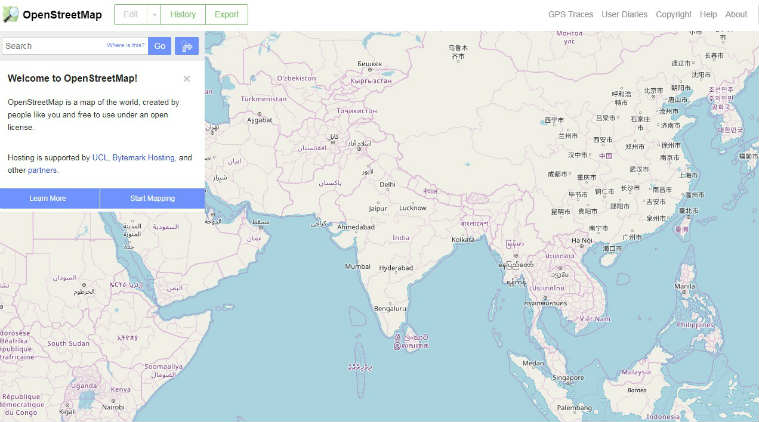This screenshot has height=422, width=759.
Task: Click the Ha Noi label on the map
Action: (x=582, y=241)
